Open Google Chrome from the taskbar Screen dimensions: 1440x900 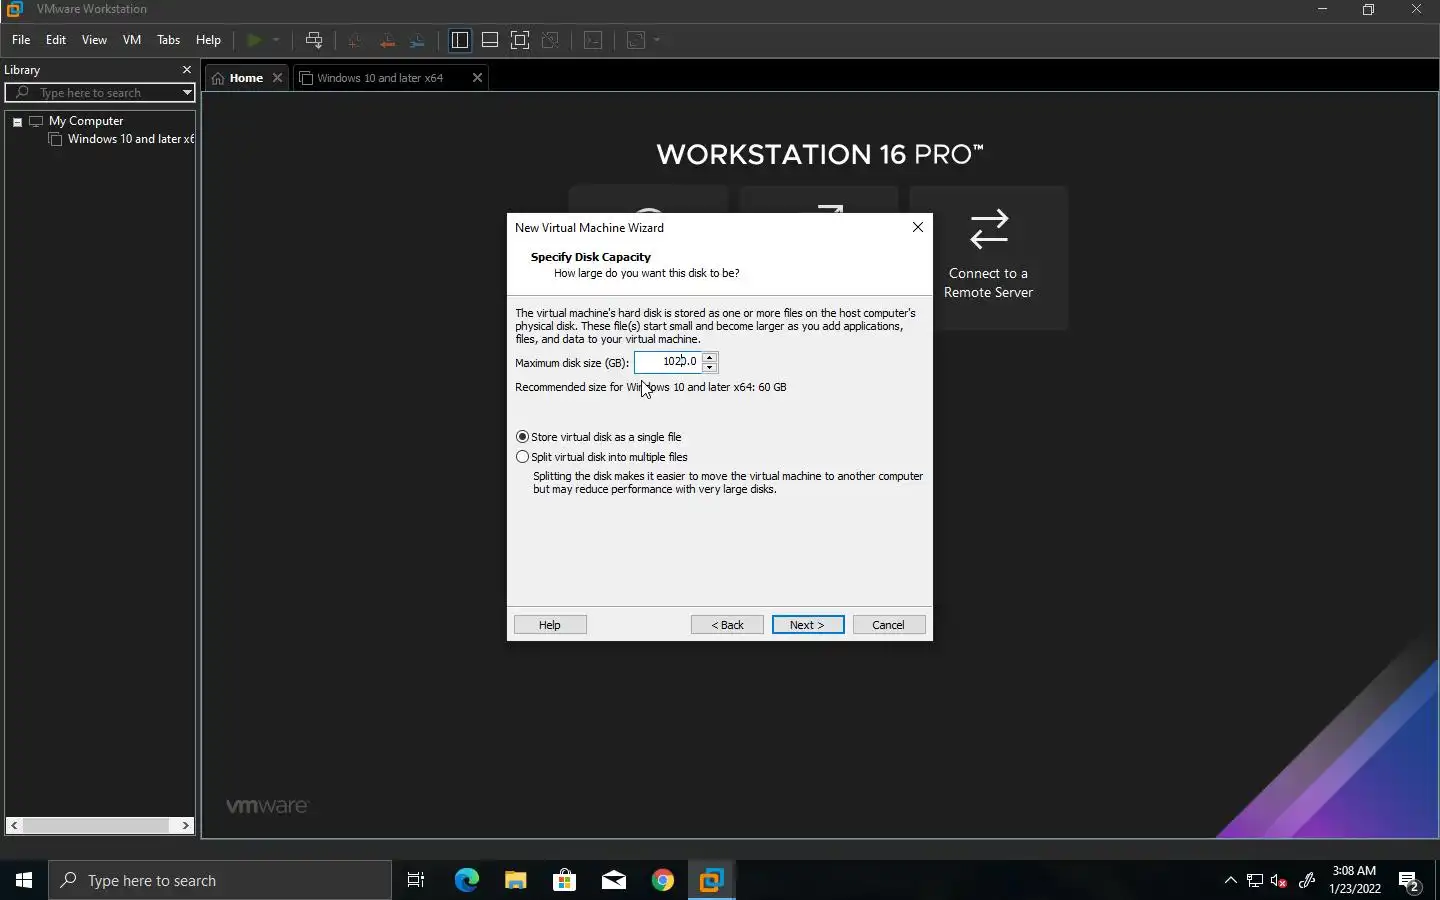click(x=662, y=880)
